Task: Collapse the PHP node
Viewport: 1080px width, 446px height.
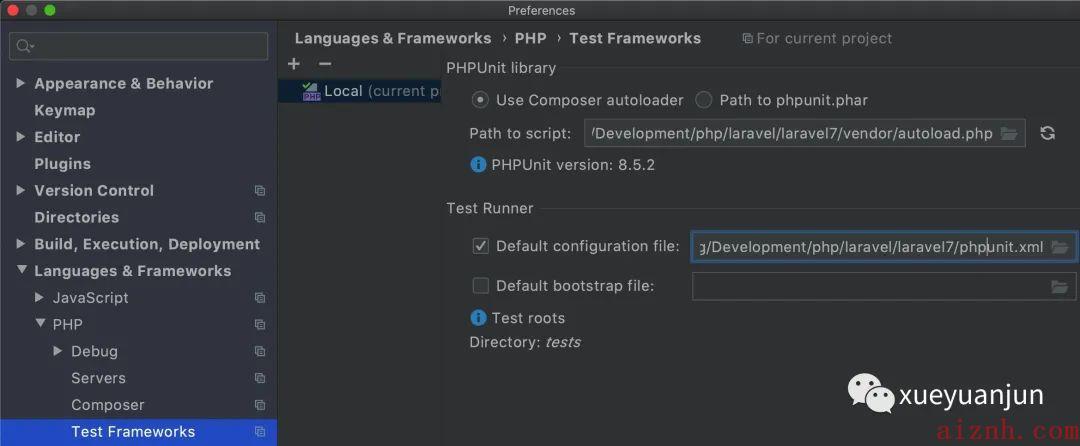Action: (40, 324)
